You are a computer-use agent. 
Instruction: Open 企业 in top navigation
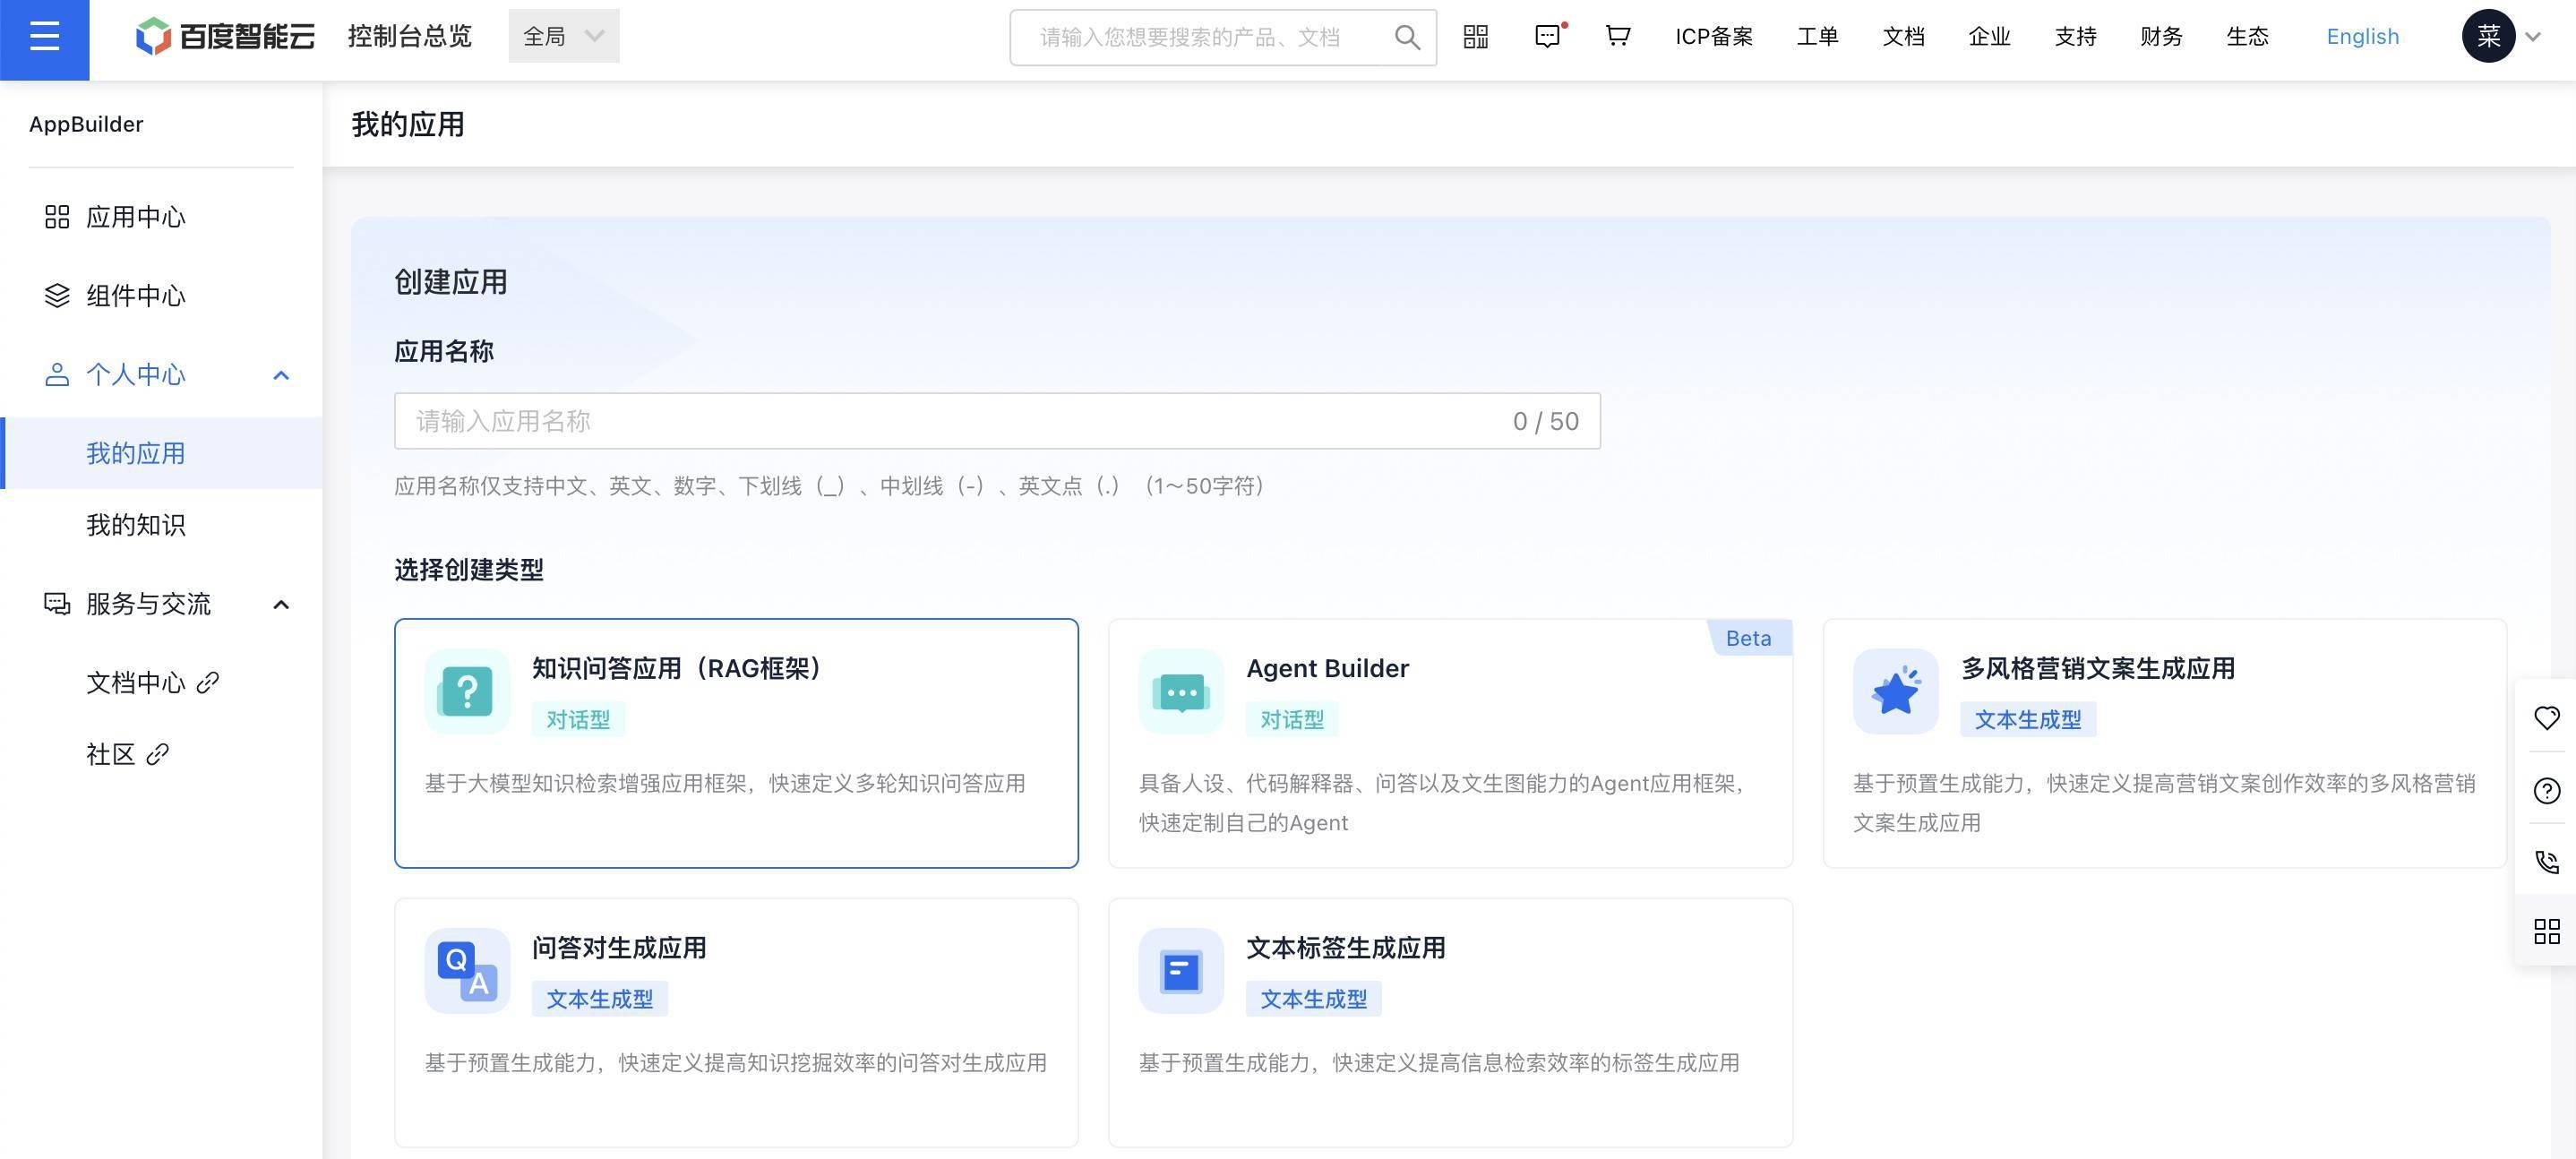tap(1989, 37)
